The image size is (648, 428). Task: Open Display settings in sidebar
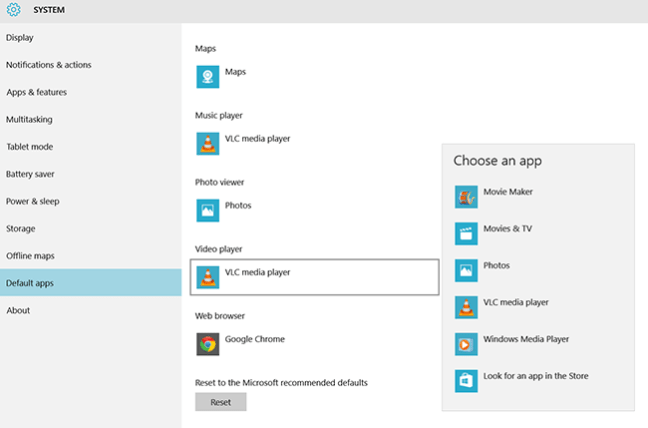click(x=20, y=38)
